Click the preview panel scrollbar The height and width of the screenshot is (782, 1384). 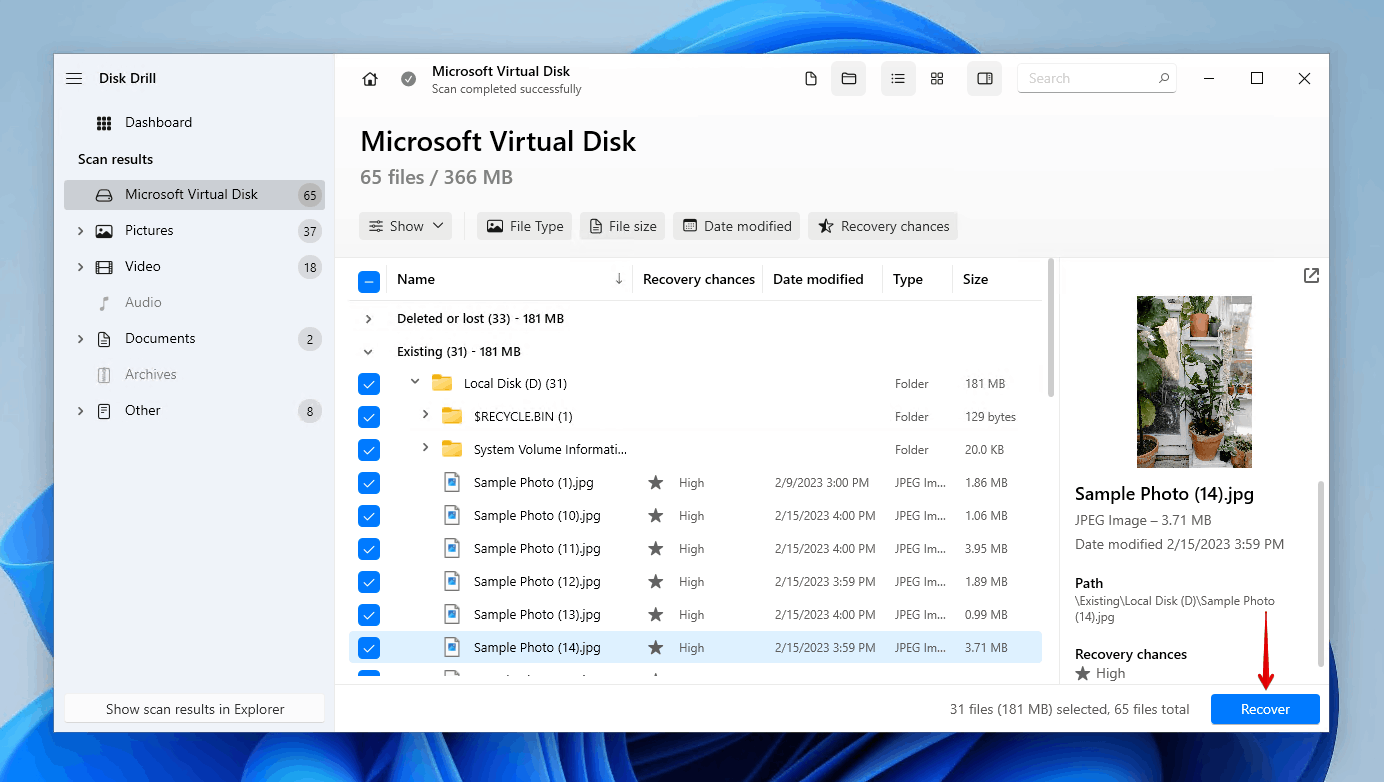pos(1320,573)
